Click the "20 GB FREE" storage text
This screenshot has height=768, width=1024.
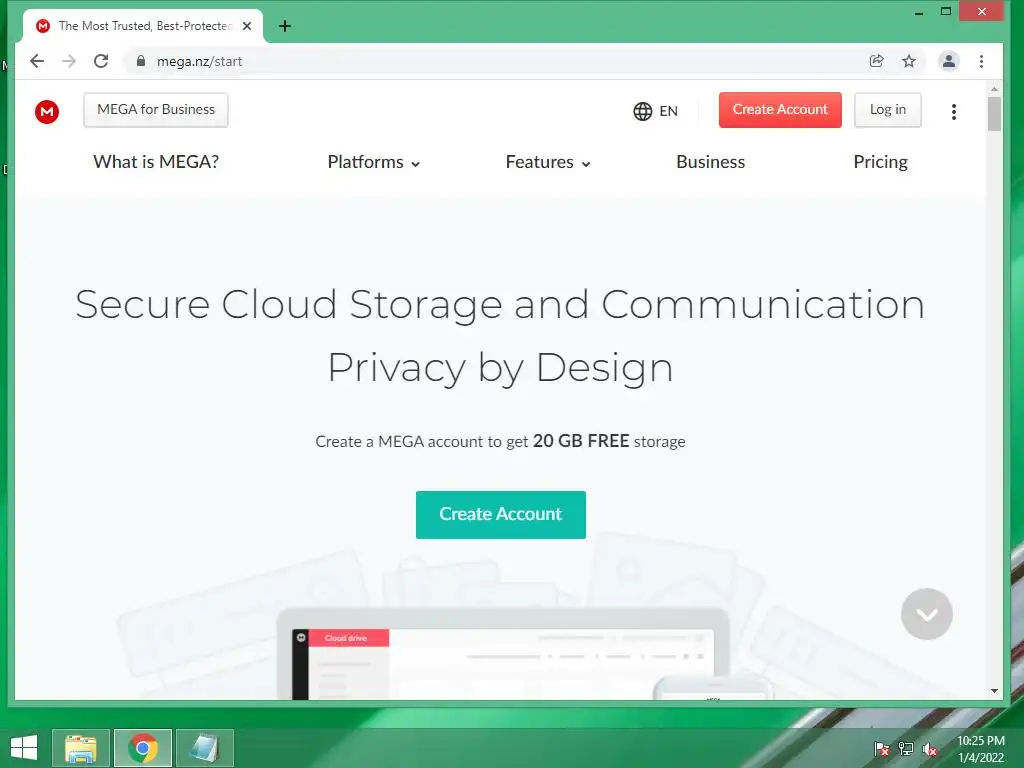(581, 441)
